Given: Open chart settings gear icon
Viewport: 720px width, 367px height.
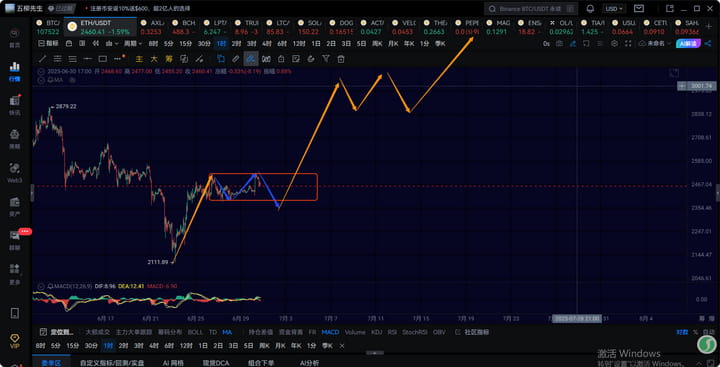Looking at the screenshot, I should (614, 44).
